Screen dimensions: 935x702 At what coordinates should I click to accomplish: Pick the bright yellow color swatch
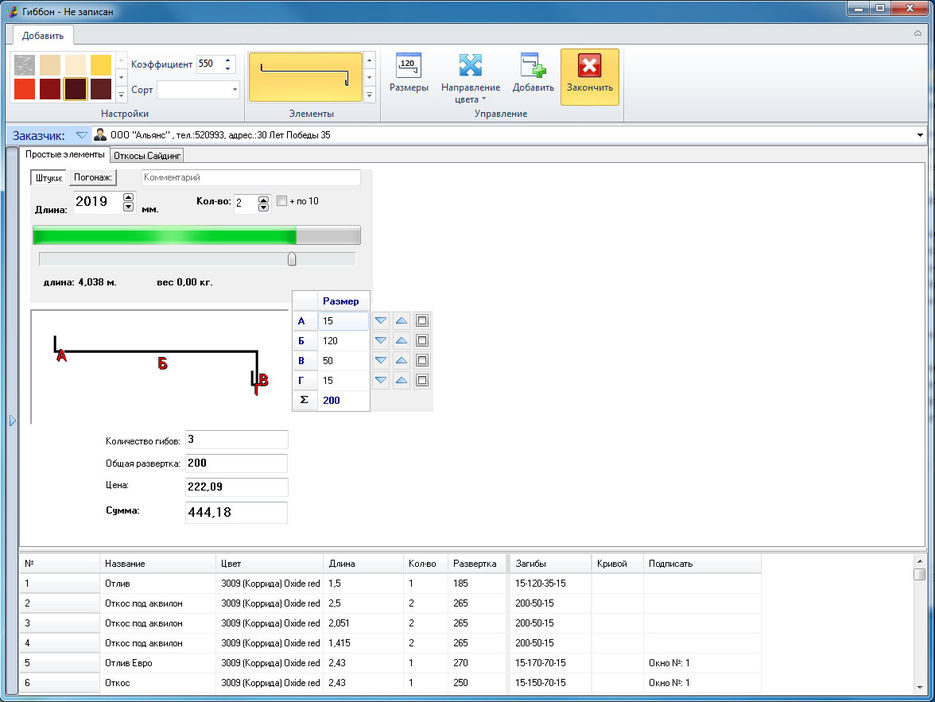coord(101,64)
